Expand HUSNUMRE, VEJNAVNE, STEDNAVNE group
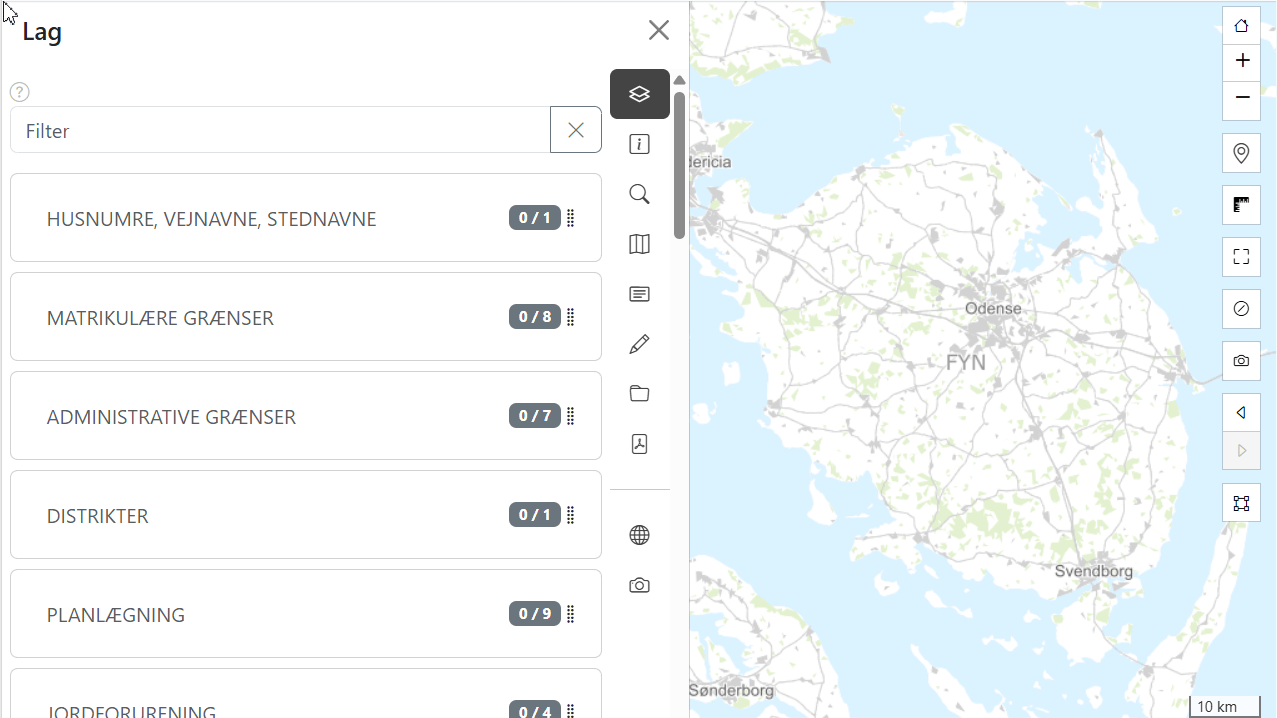This screenshot has height=718, width=1277. (211, 219)
